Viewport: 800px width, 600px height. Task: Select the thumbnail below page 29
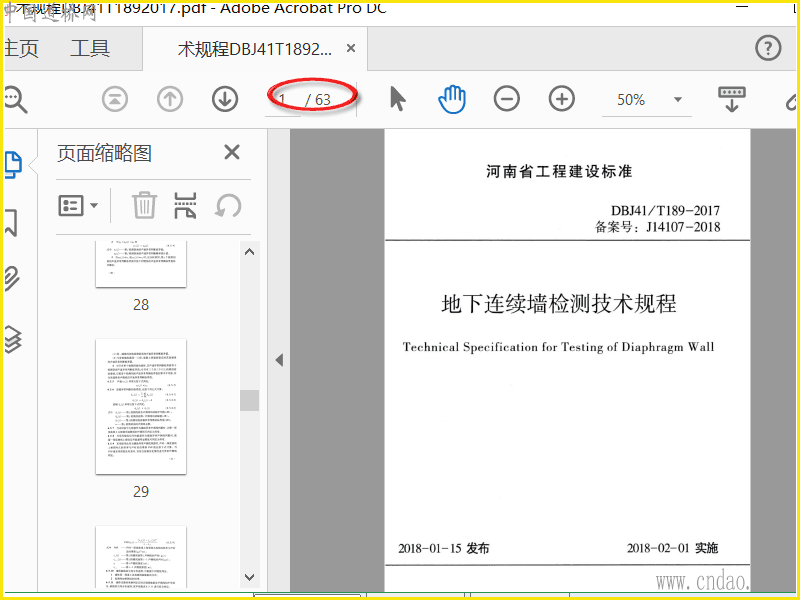(x=141, y=557)
